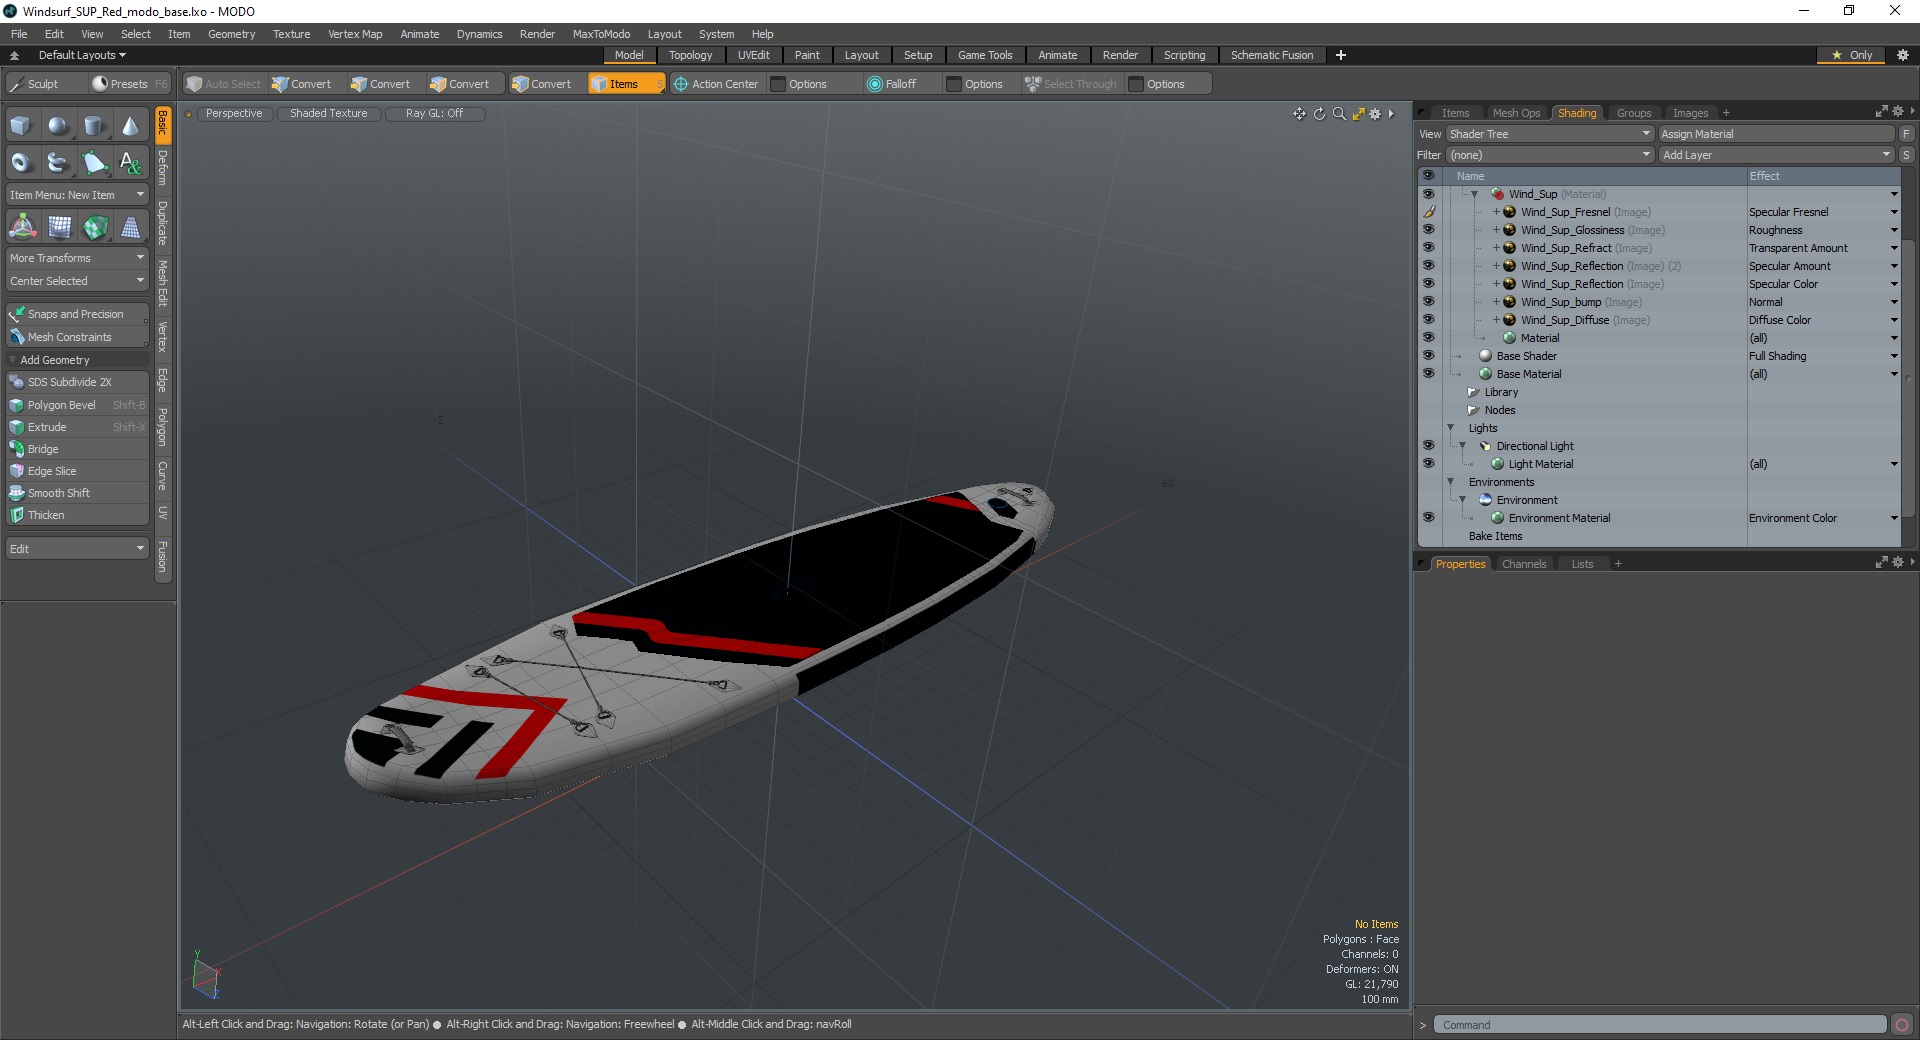Click the Snaps and Precision button
Image resolution: width=1920 pixels, height=1040 pixels.
tap(77, 314)
